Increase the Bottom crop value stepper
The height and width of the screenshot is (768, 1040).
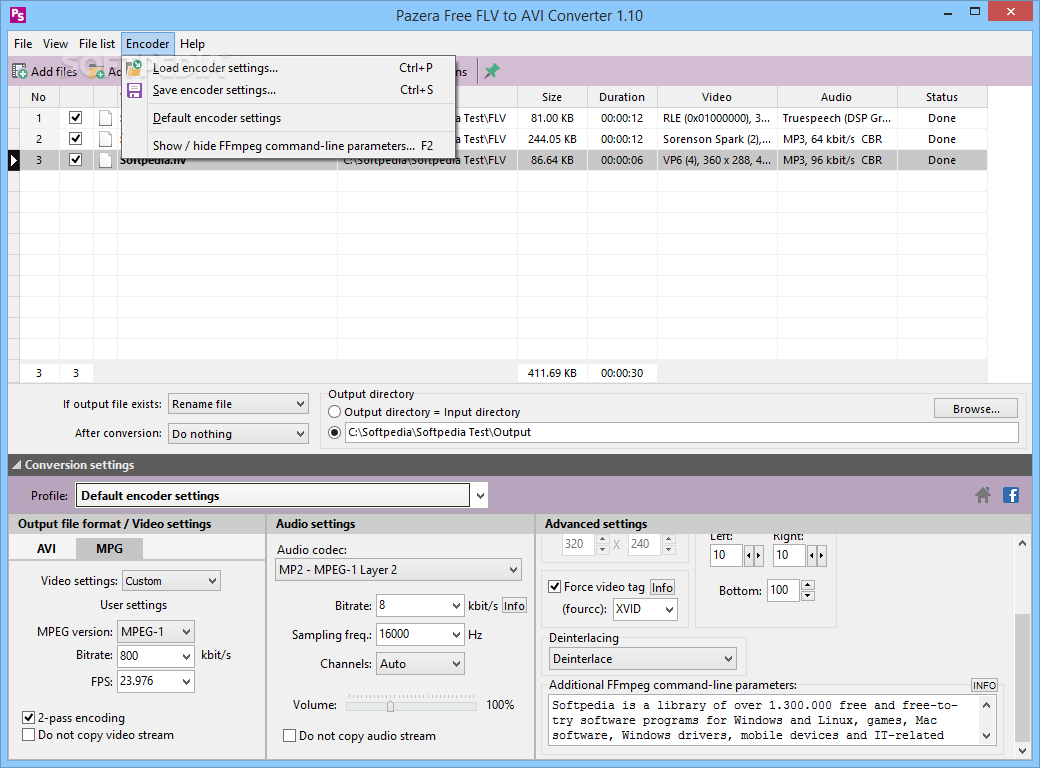pyautogui.click(x=807, y=585)
